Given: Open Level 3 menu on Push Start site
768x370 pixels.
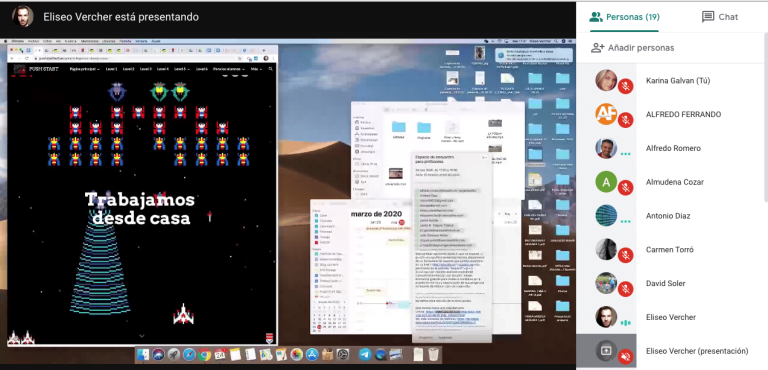Looking at the screenshot, I should click(145, 69).
